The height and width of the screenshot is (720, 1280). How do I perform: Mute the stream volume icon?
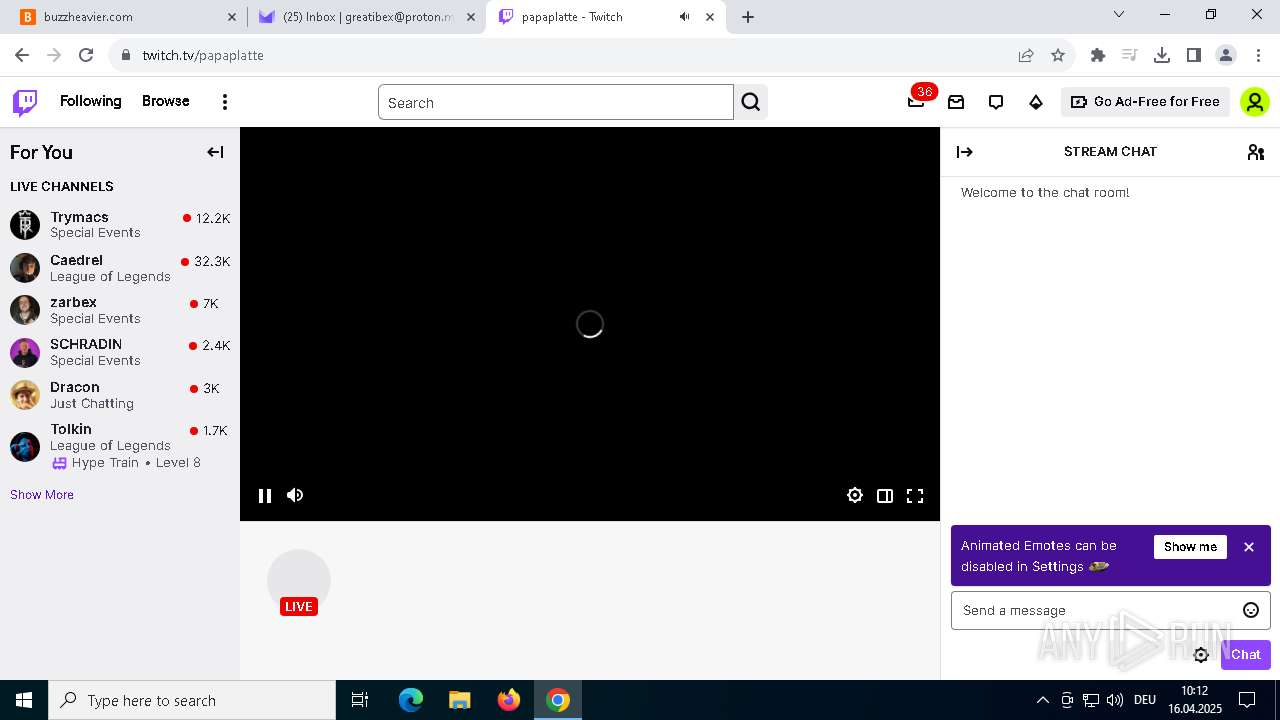click(295, 495)
